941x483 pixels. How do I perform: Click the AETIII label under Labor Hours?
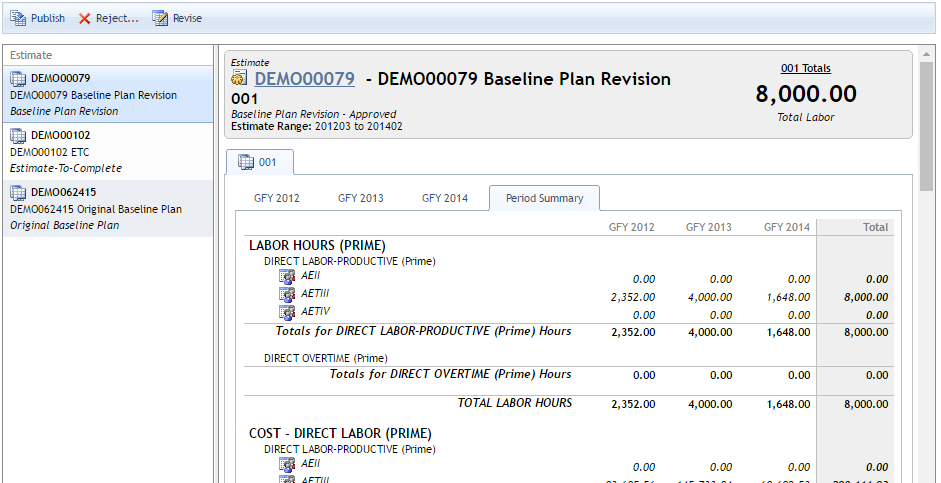coord(315,293)
